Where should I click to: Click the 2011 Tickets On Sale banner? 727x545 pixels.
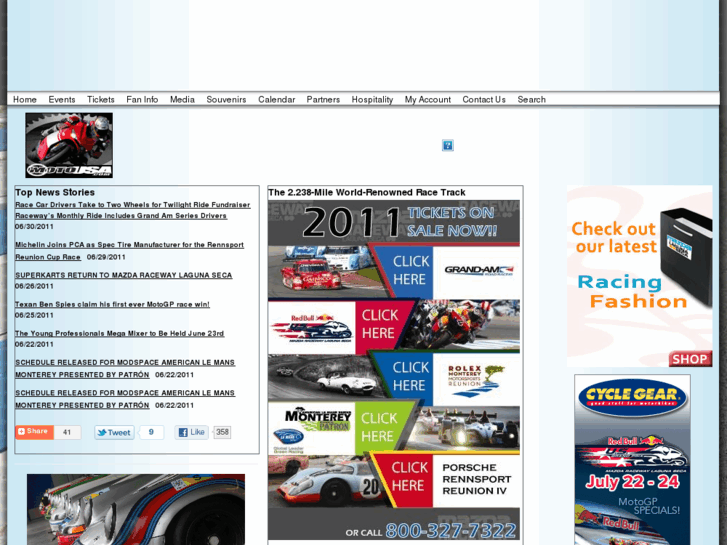tap(394, 222)
